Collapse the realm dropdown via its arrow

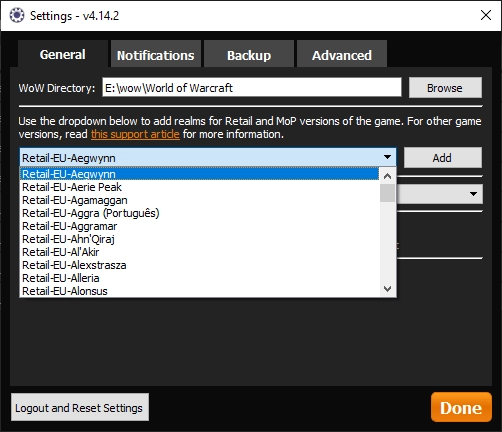[x=387, y=157]
